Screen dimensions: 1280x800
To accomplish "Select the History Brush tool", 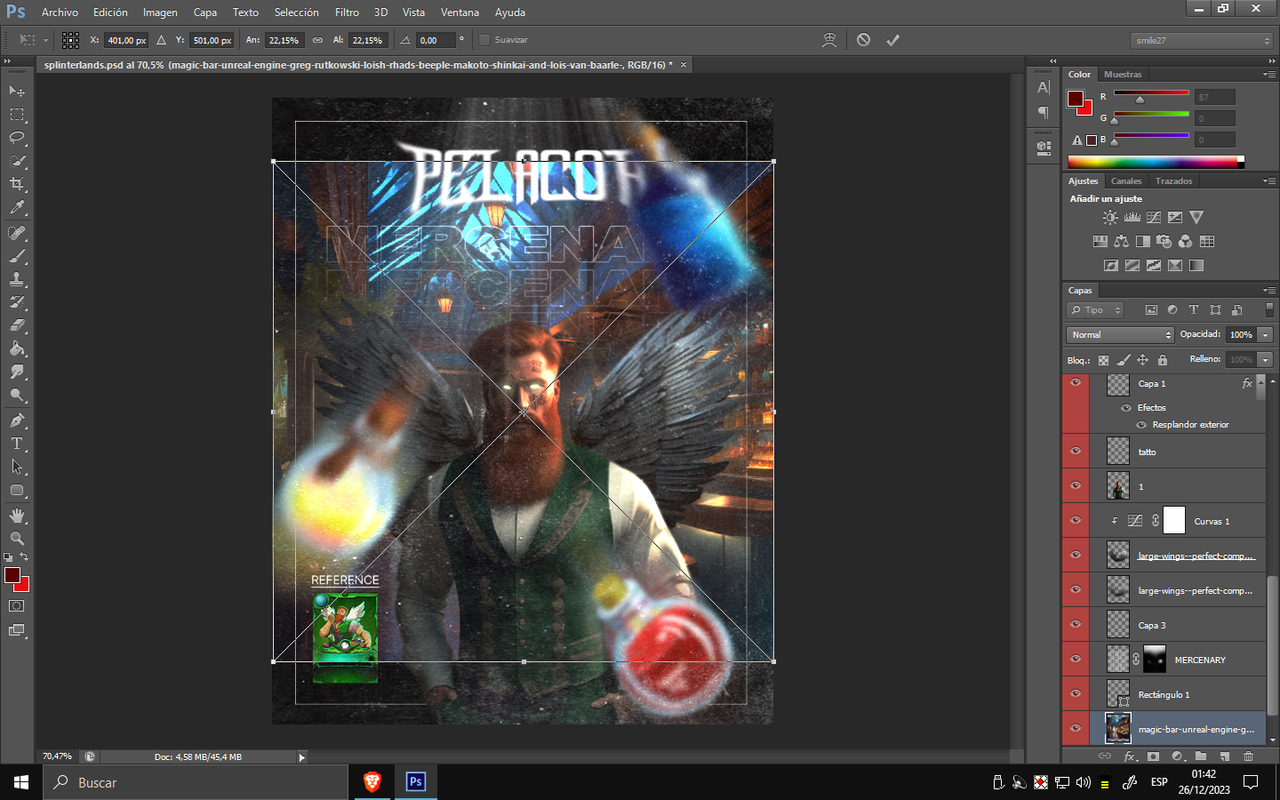I will click(17, 303).
